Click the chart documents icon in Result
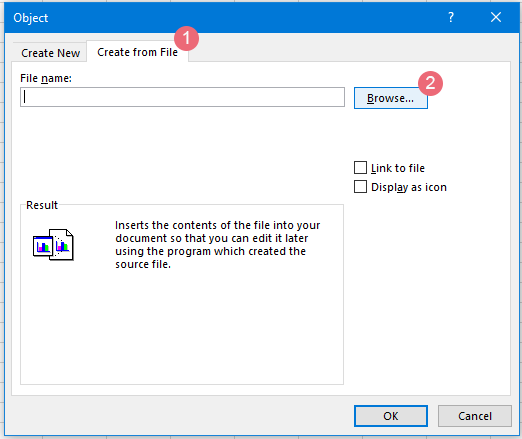Viewport: 522px width, 439px height. 53,245
